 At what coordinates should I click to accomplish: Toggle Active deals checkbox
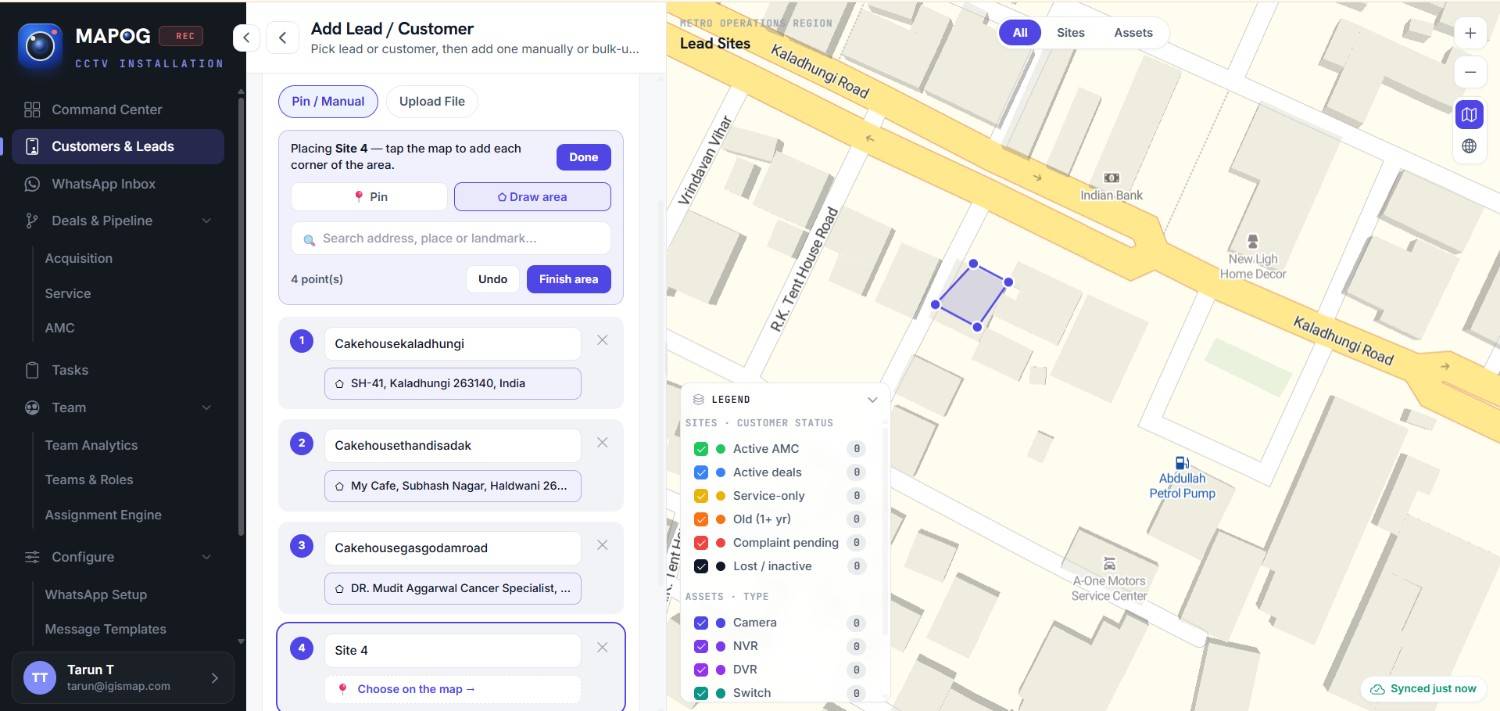[x=701, y=472]
